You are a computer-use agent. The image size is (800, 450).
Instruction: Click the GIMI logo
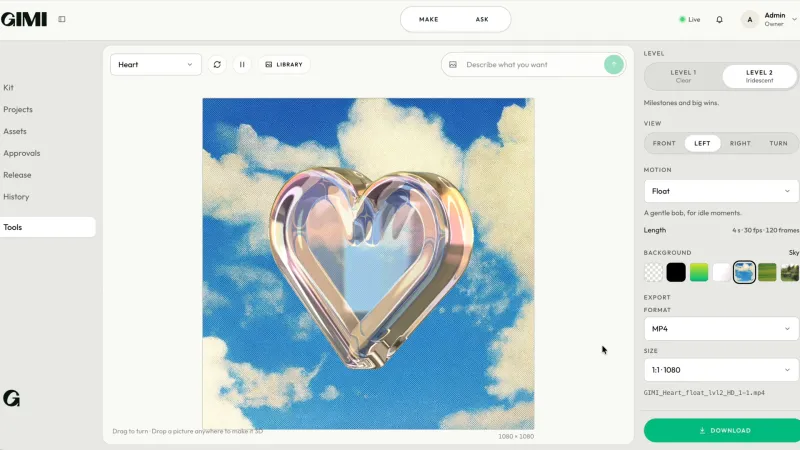point(24,19)
